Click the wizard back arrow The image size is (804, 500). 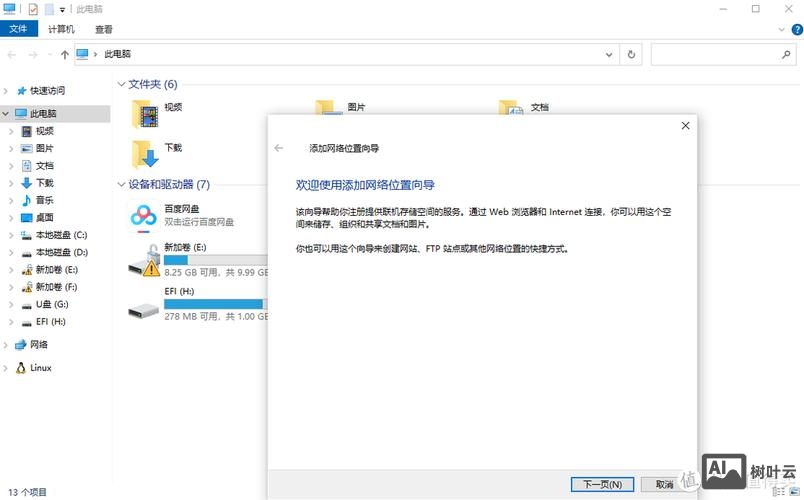pyautogui.click(x=278, y=148)
